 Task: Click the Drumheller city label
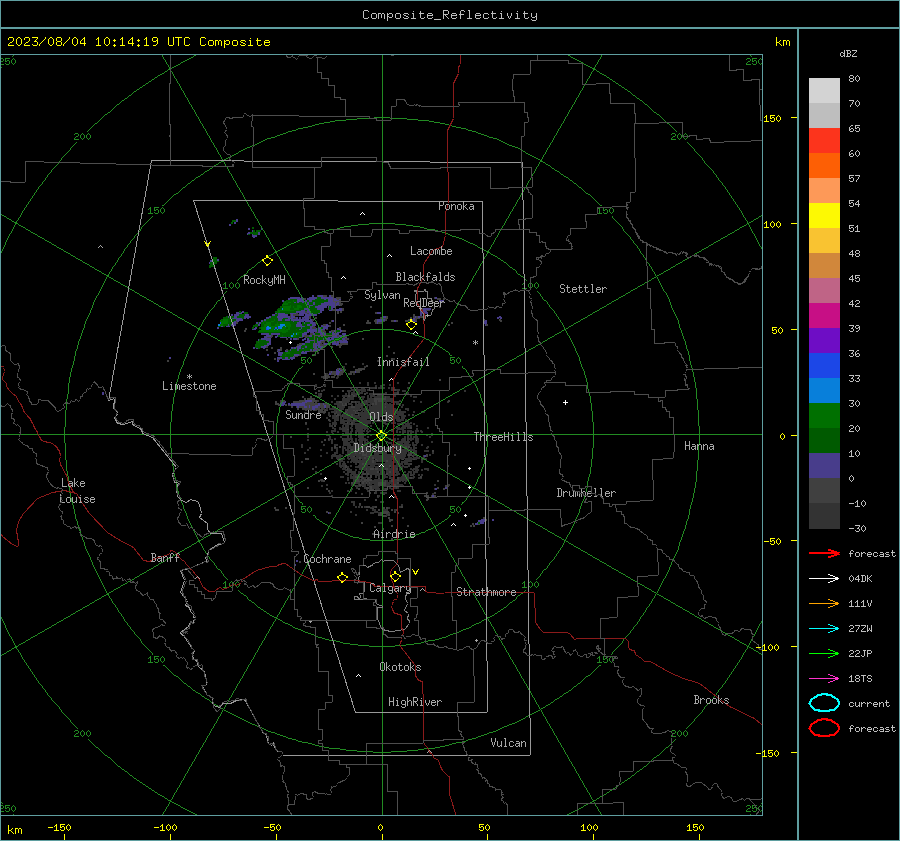(586, 493)
